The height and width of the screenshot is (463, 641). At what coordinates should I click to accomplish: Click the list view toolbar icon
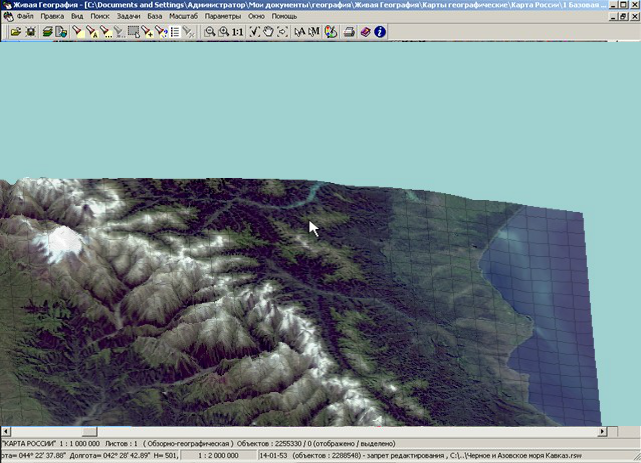point(175,32)
